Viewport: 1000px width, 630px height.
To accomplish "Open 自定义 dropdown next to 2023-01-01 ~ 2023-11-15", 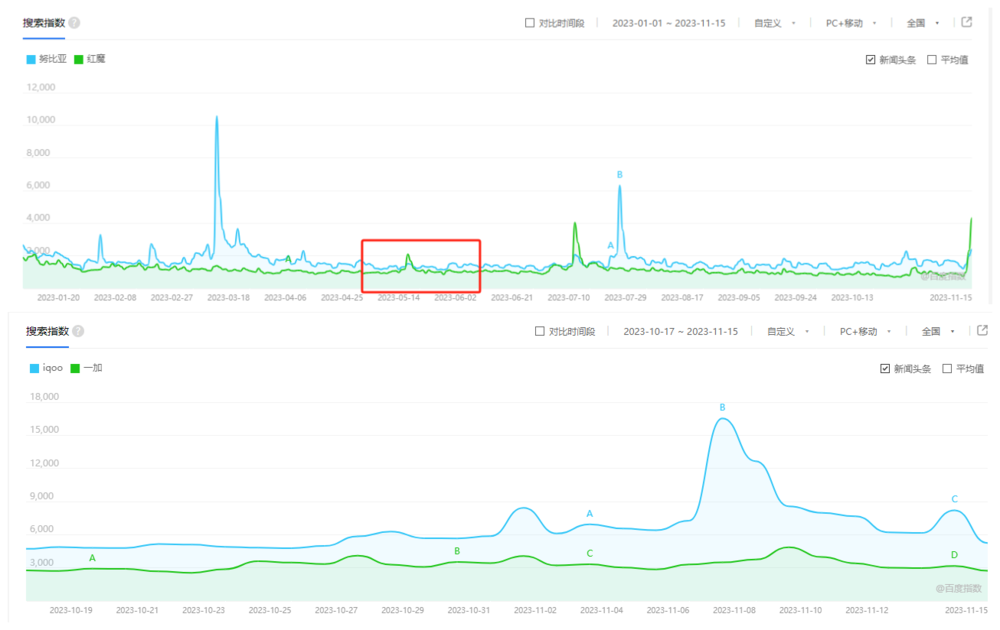I will click(774, 23).
